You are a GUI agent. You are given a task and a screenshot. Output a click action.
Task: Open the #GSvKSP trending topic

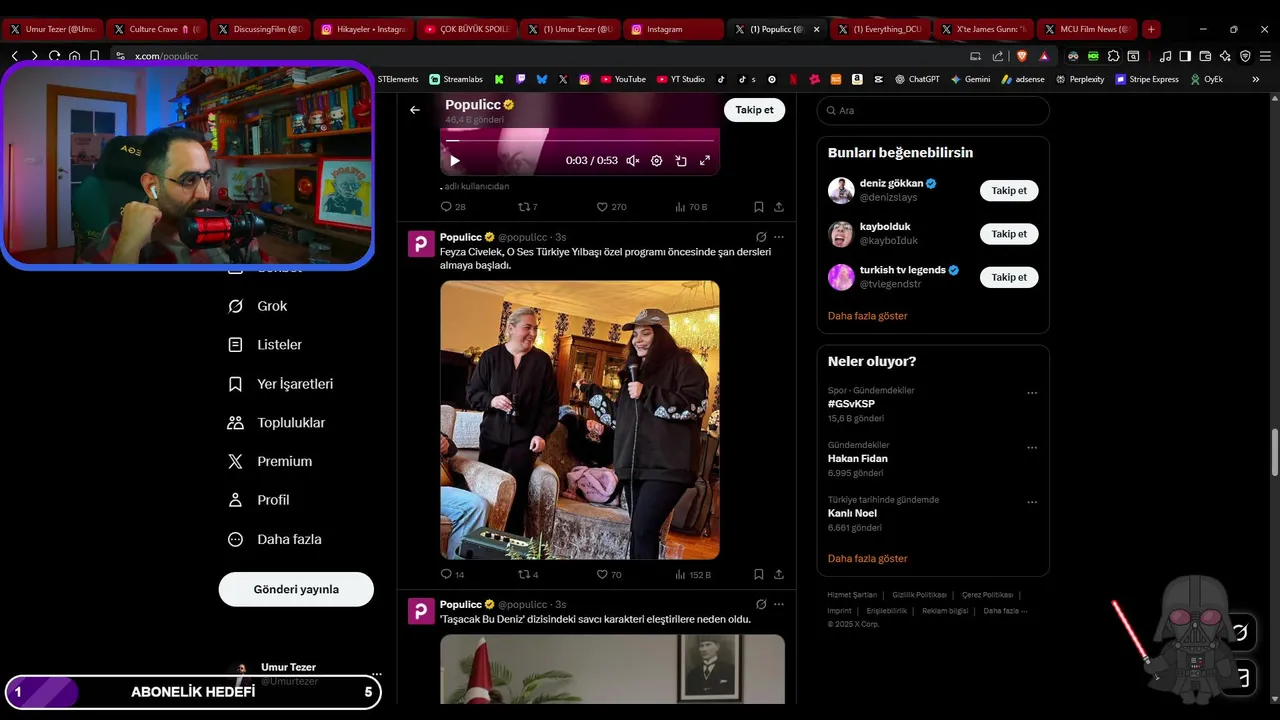pyautogui.click(x=851, y=404)
